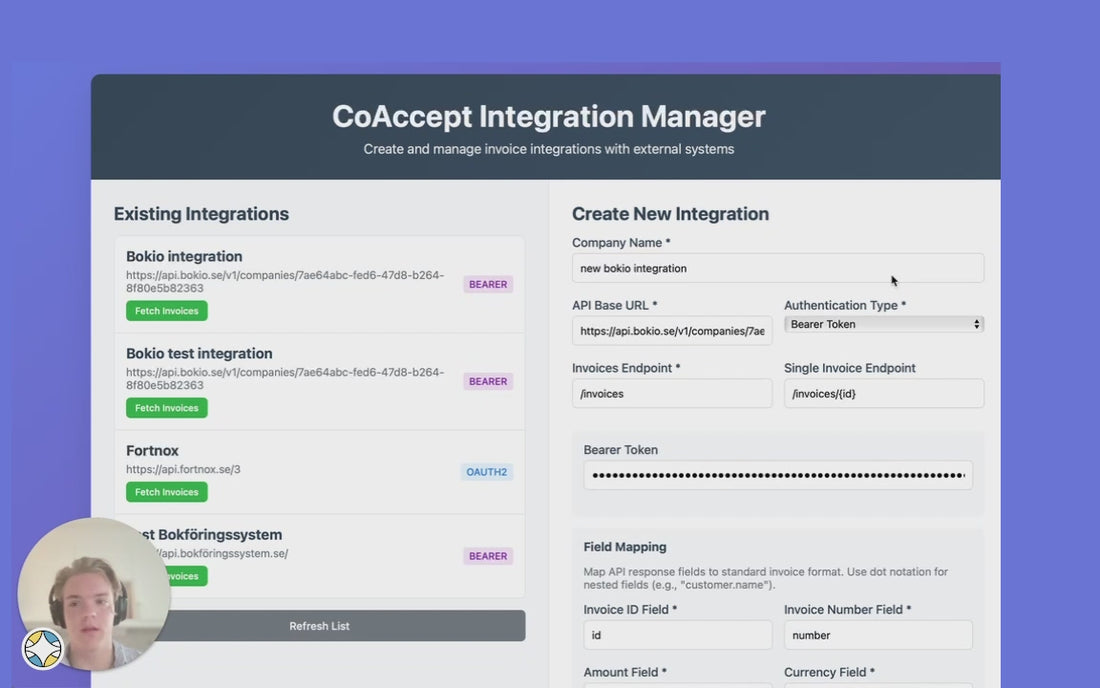Click the CoAccept Integration Manager title

pyautogui.click(x=549, y=116)
